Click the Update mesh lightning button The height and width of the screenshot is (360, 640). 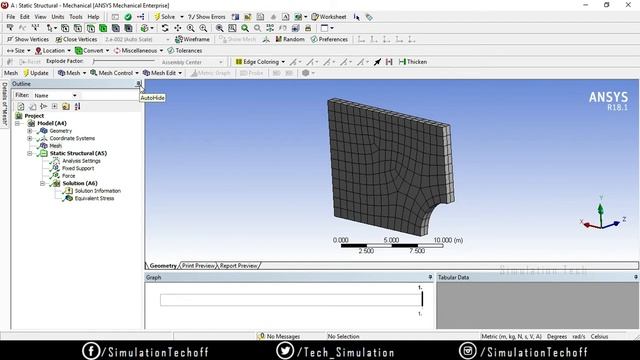click(x=36, y=73)
